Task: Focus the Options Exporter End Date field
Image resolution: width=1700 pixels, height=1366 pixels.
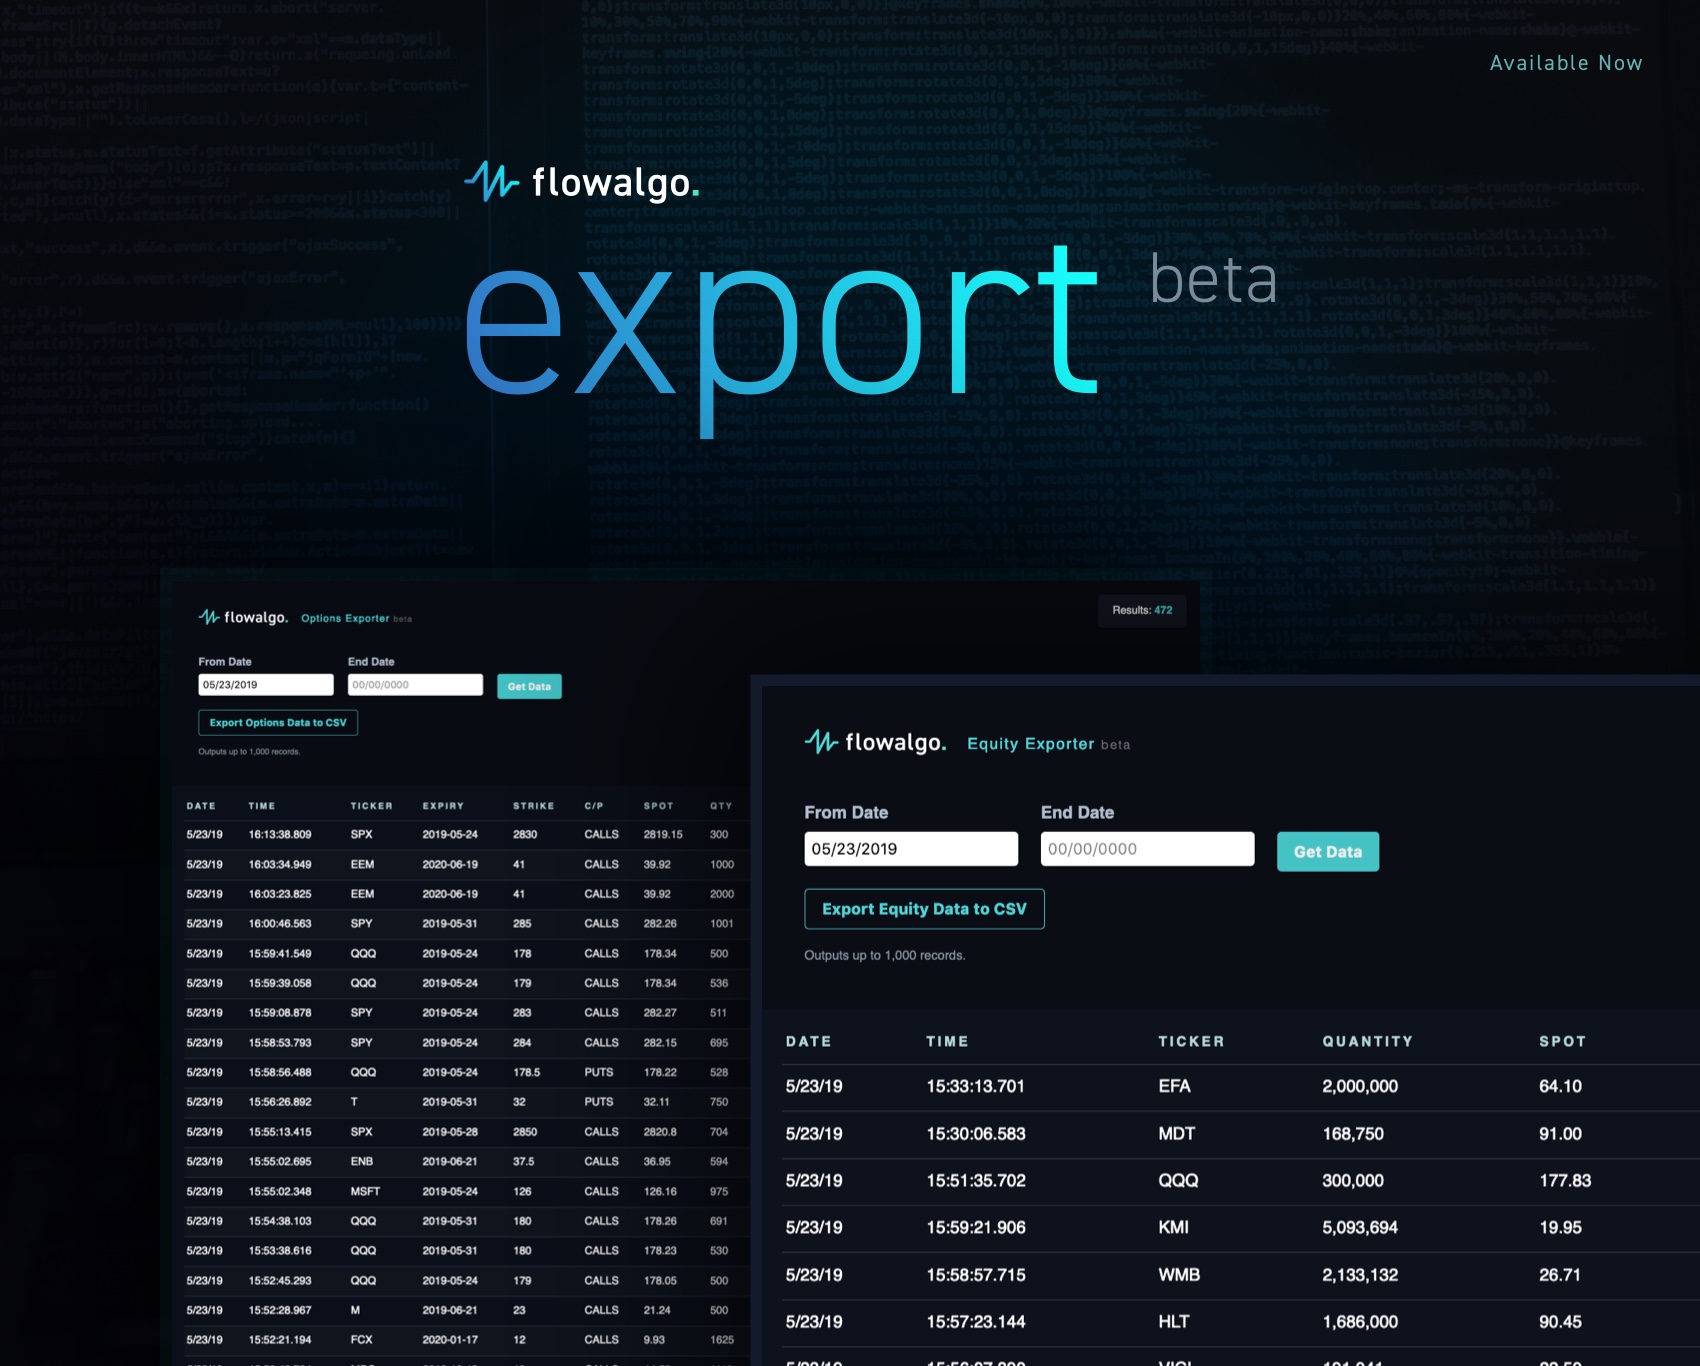Action: [x=415, y=685]
